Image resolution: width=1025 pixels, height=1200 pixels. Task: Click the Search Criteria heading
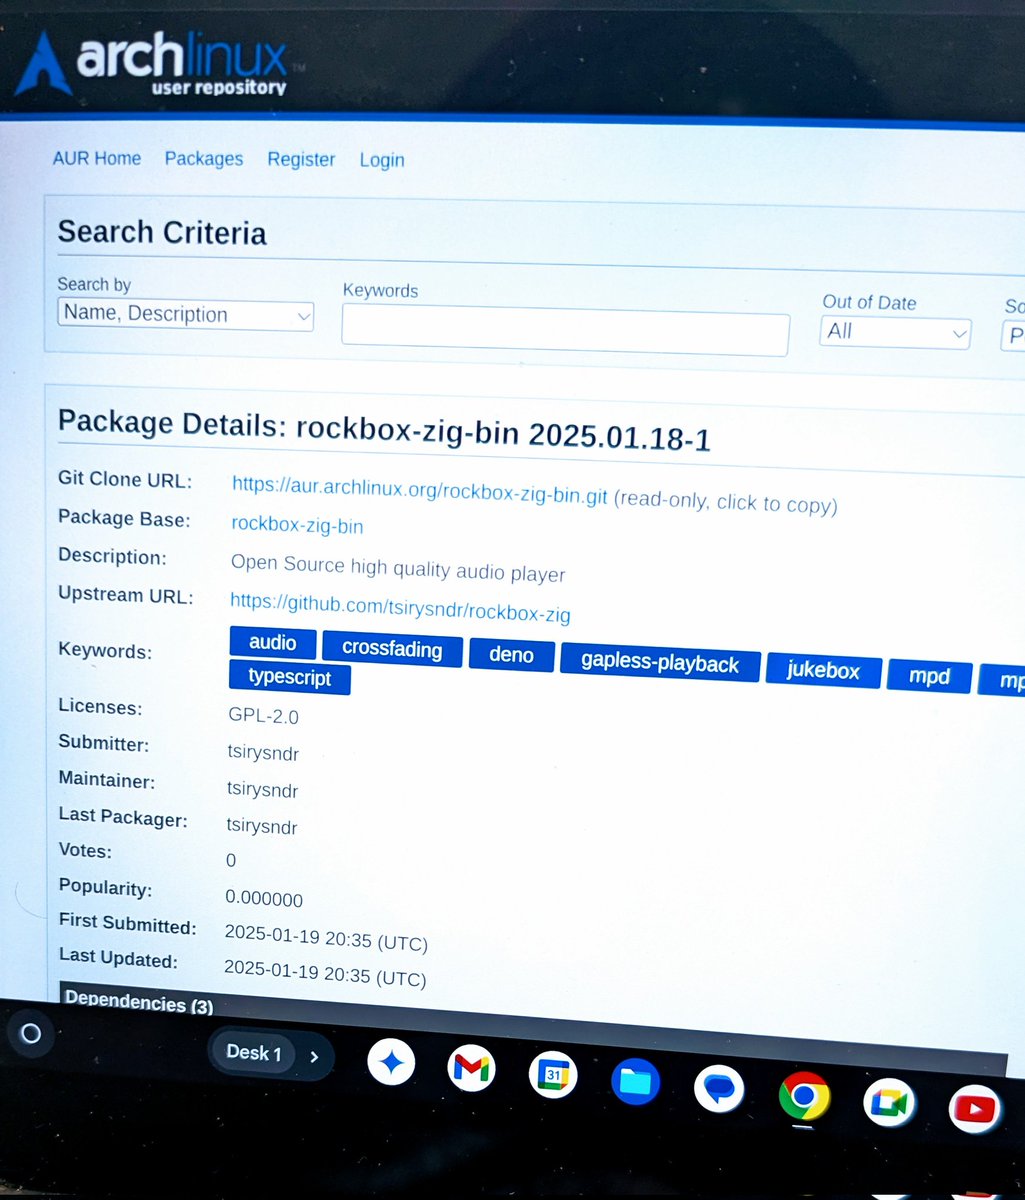(162, 232)
